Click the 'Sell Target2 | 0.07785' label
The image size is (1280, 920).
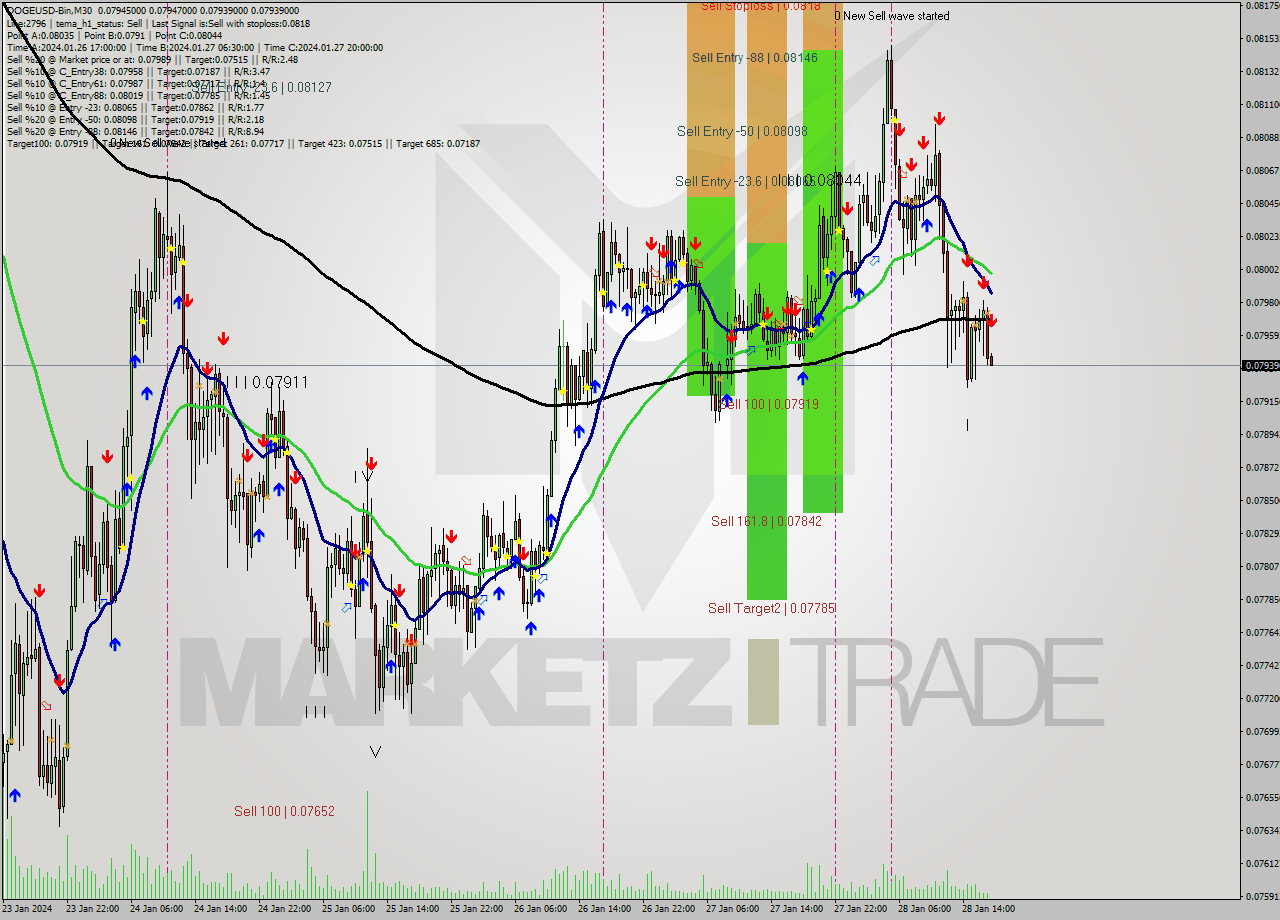(771, 608)
